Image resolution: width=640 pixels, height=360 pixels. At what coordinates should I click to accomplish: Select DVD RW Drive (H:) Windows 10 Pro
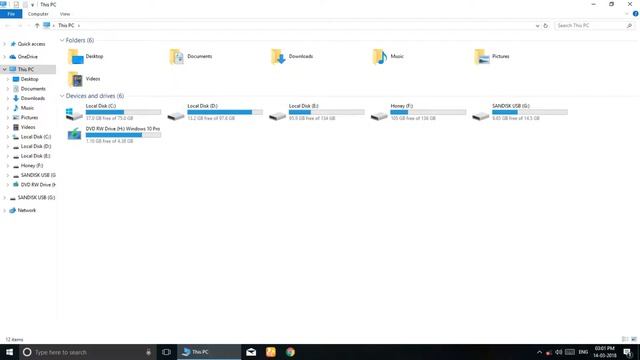[x=113, y=134]
